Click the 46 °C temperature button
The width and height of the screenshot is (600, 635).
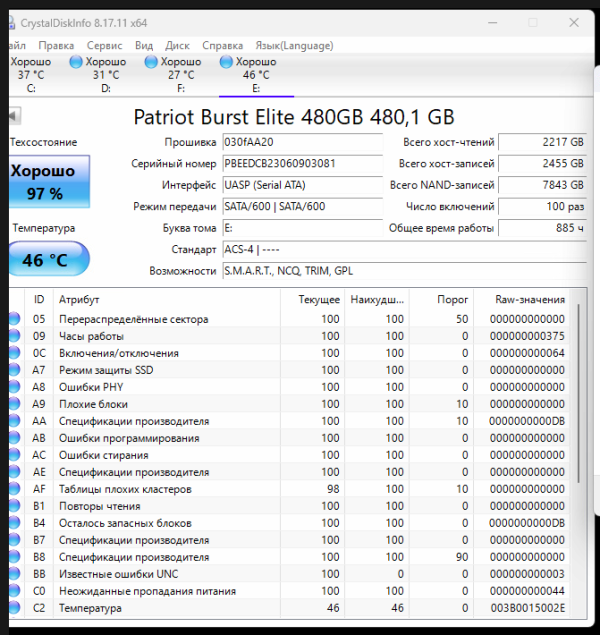point(44,260)
